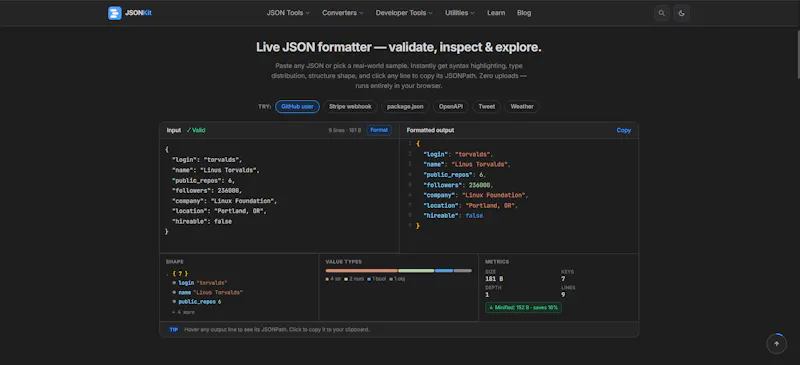Toggle dark mode with the moon icon
This screenshot has height=365, width=800.
682,13
